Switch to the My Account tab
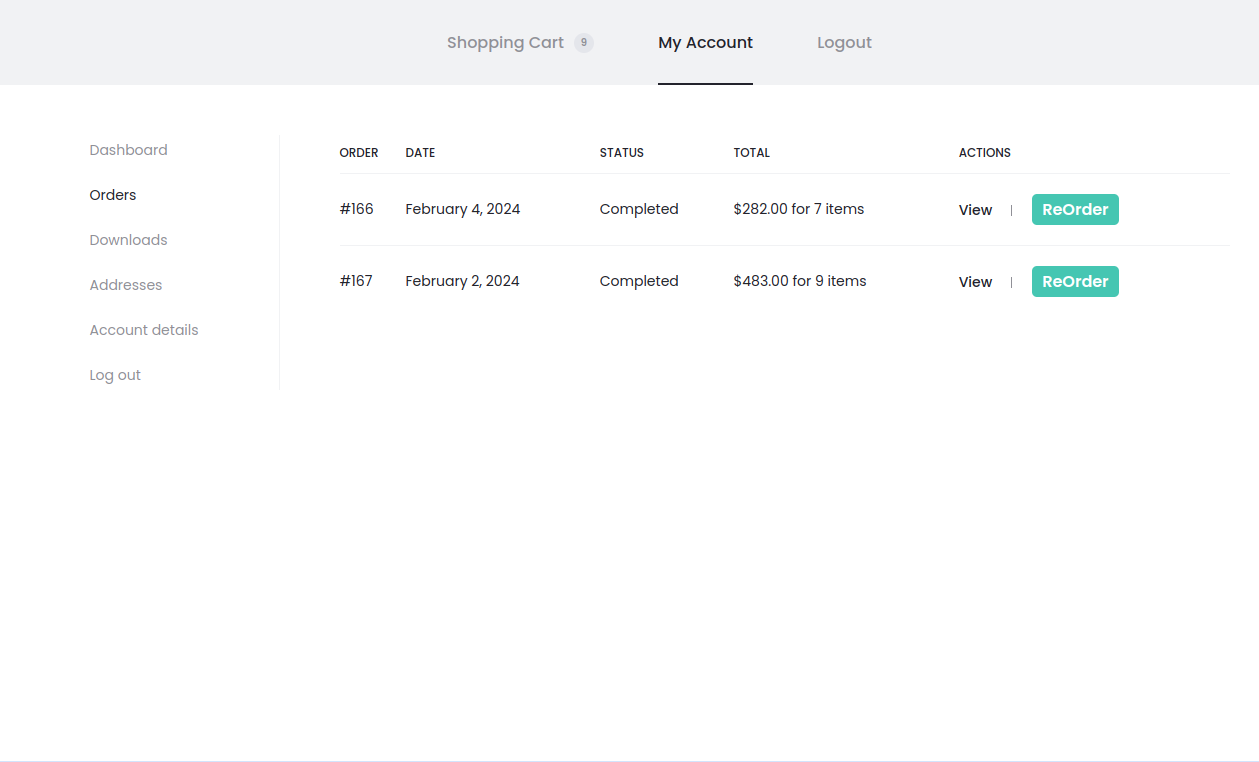Image resolution: width=1259 pixels, height=762 pixels. pyautogui.click(x=705, y=42)
